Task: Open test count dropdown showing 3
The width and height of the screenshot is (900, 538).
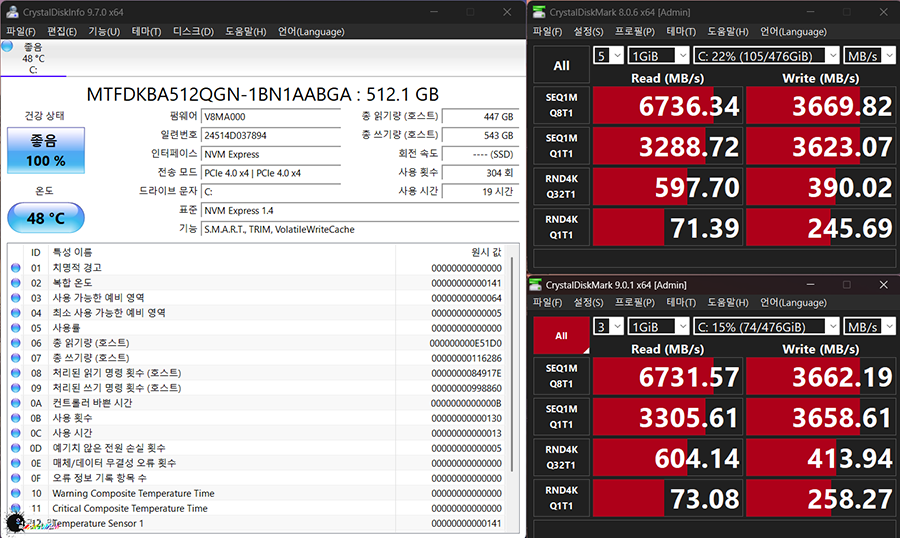Action: pyautogui.click(x=608, y=327)
